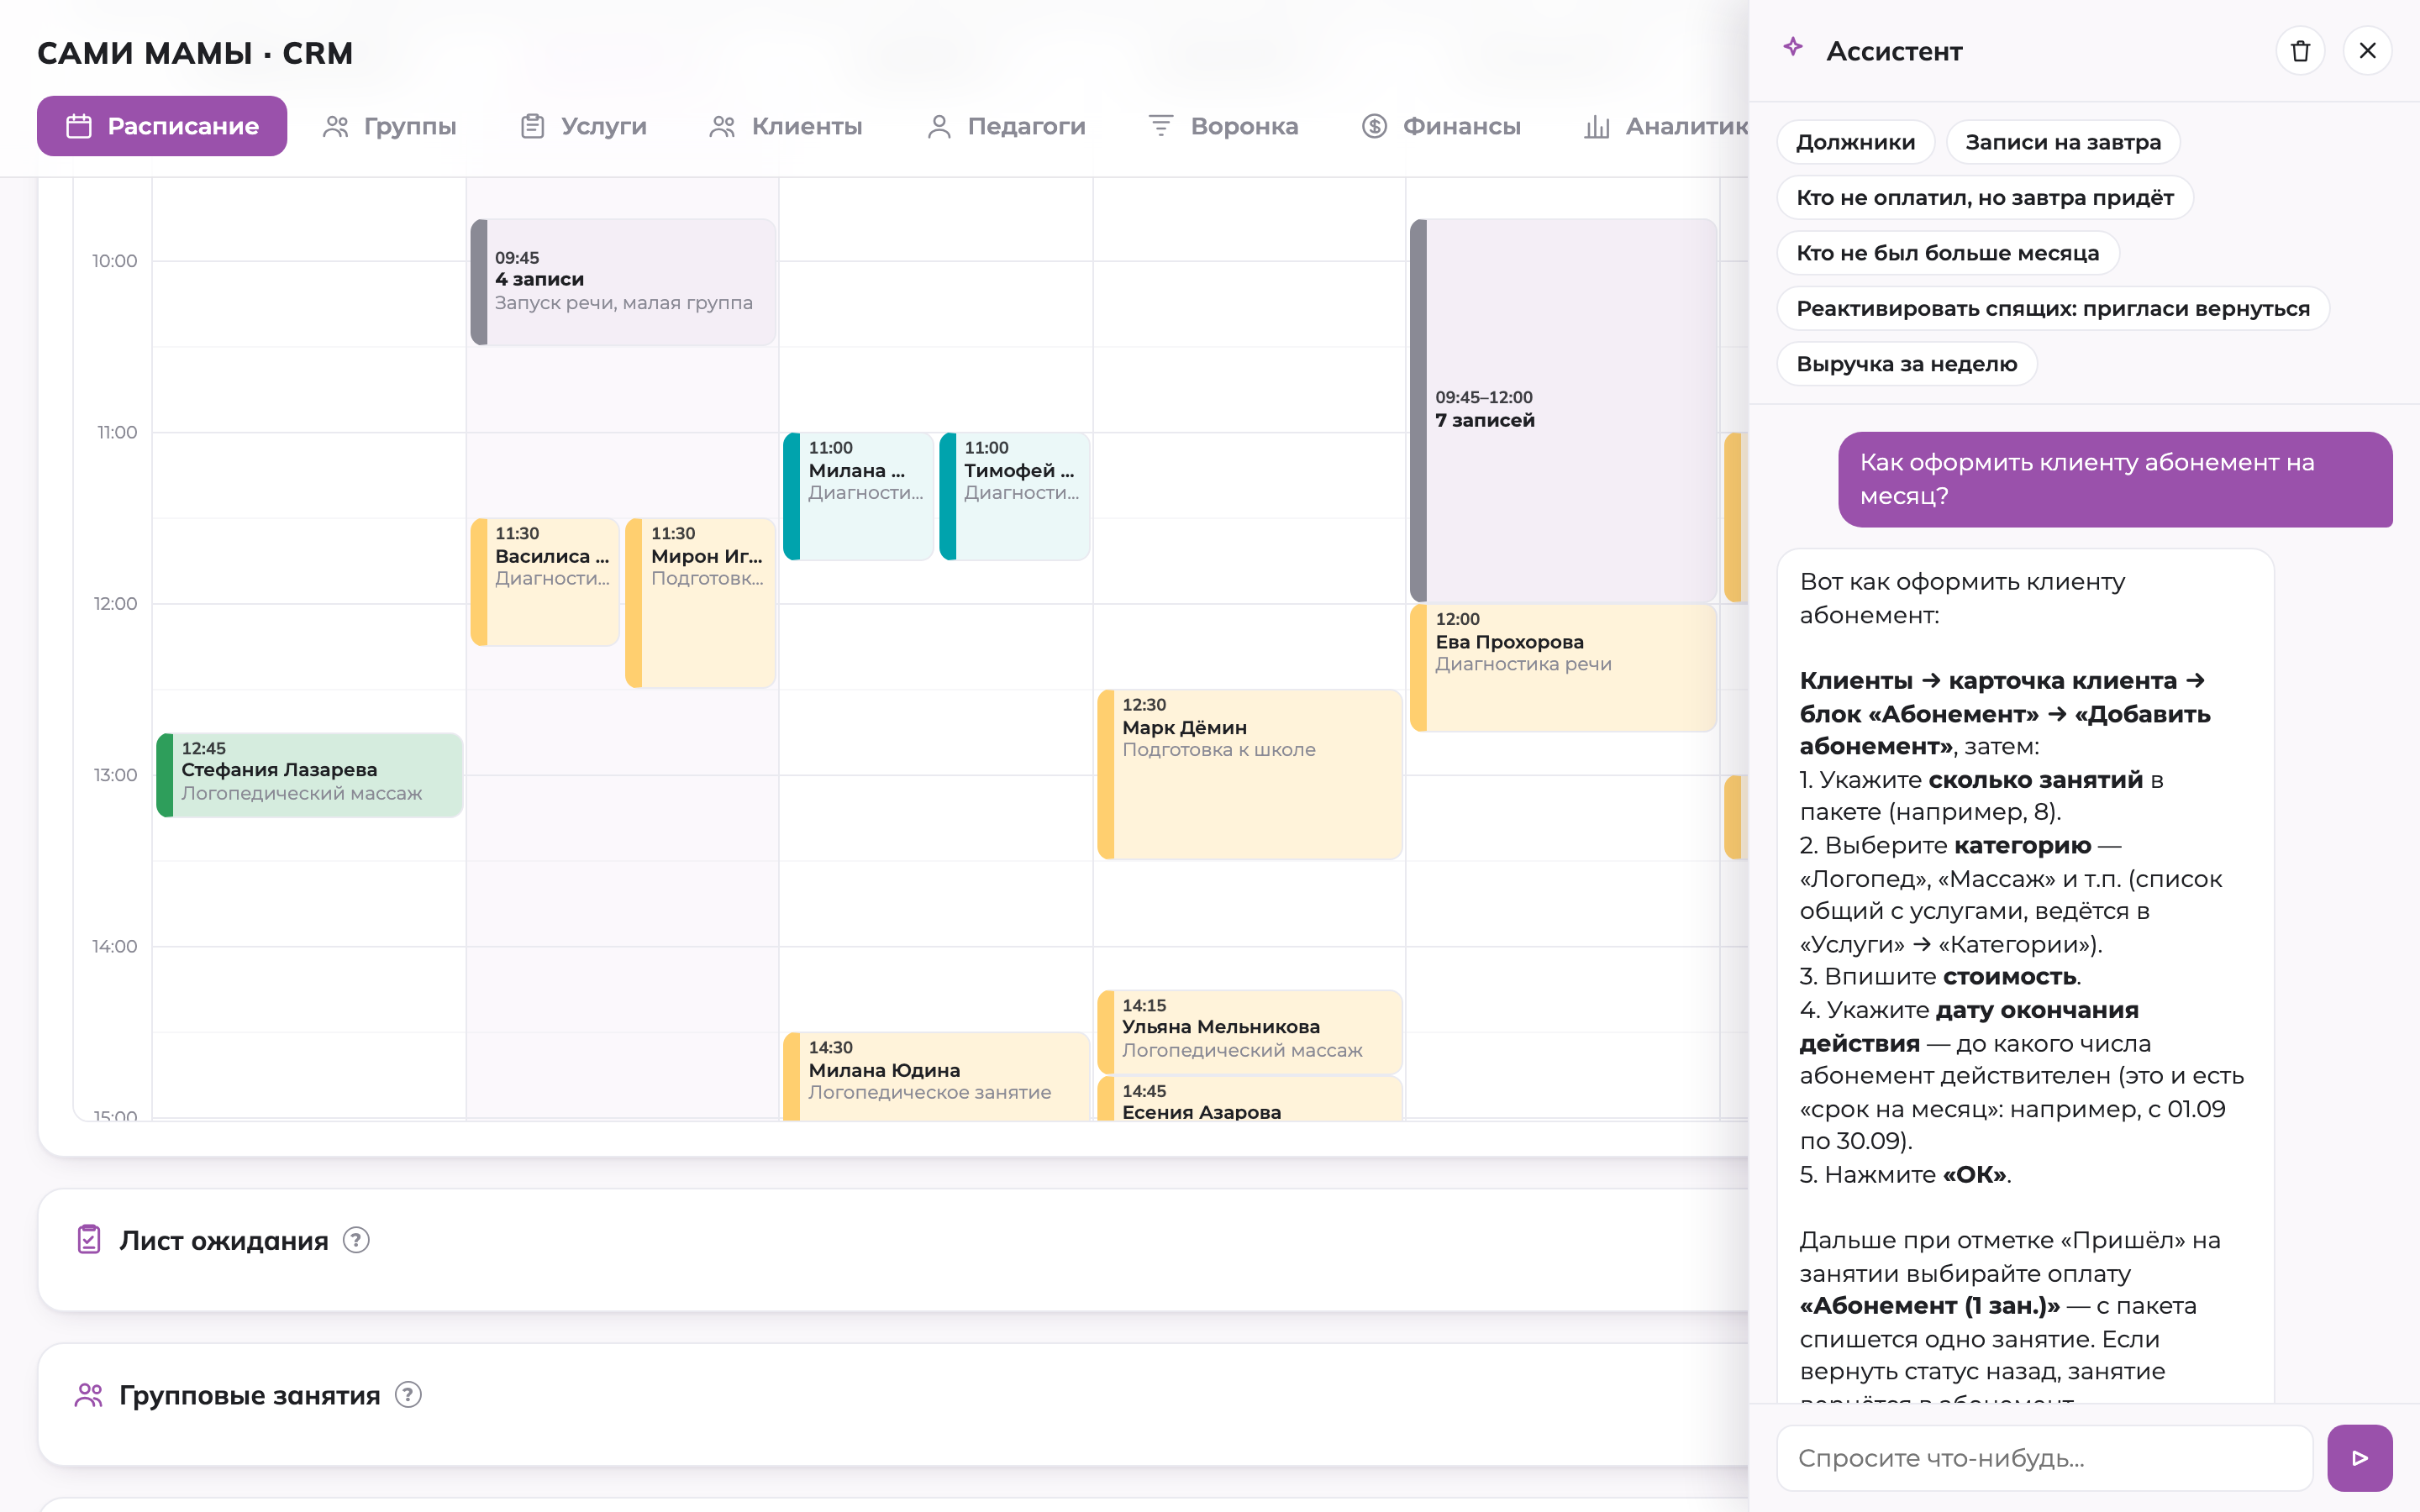The height and width of the screenshot is (1512, 2420).
Task: Click the Групповые занятия heading
Action: click(250, 1395)
